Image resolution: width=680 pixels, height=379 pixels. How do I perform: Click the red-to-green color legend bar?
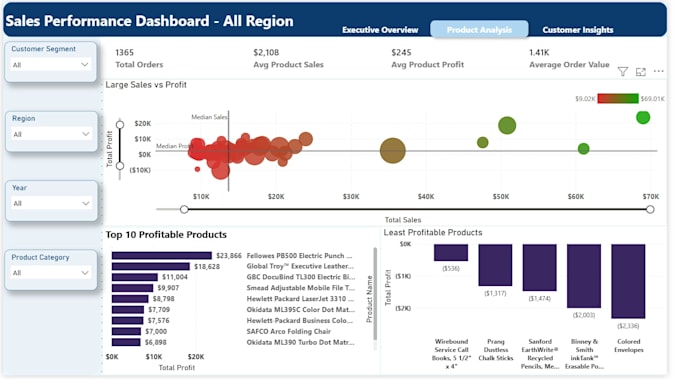coord(618,98)
